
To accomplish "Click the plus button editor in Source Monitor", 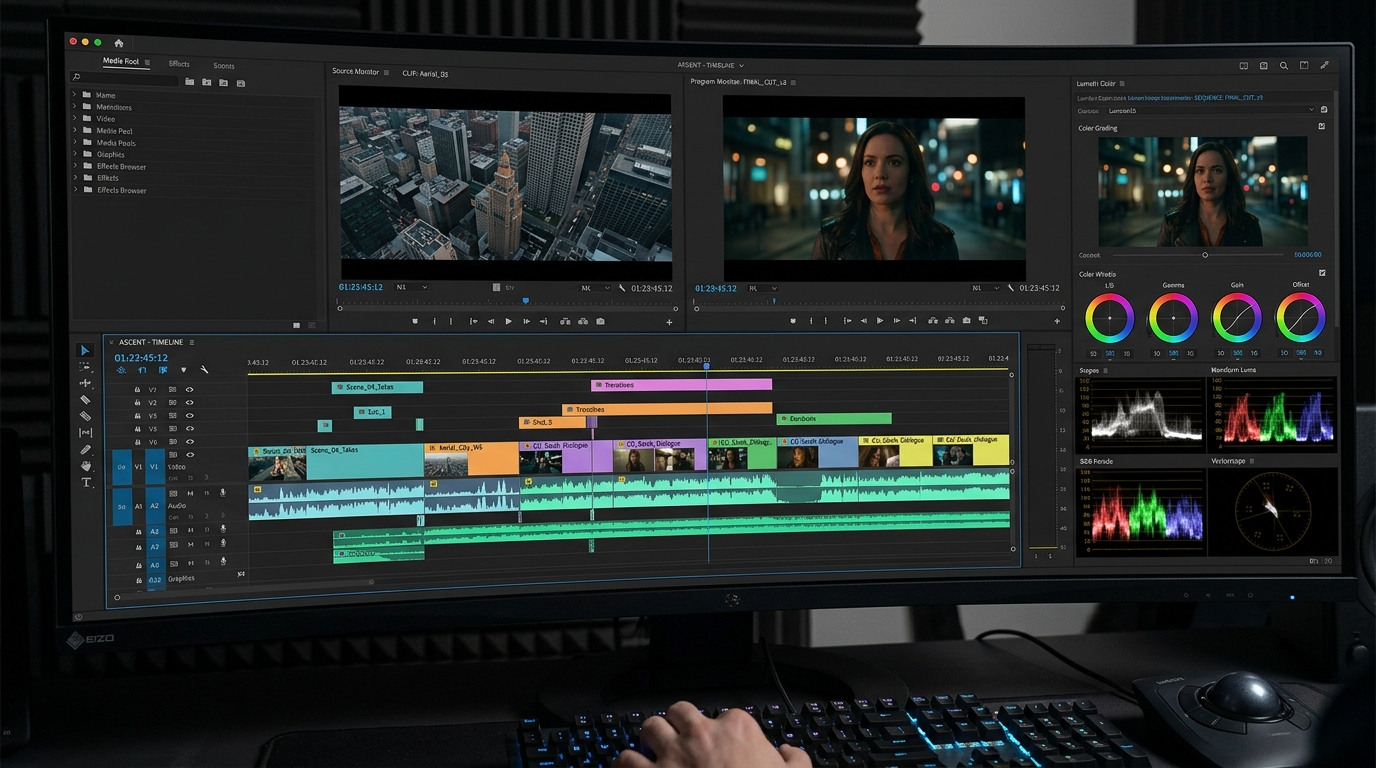I will point(669,322).
